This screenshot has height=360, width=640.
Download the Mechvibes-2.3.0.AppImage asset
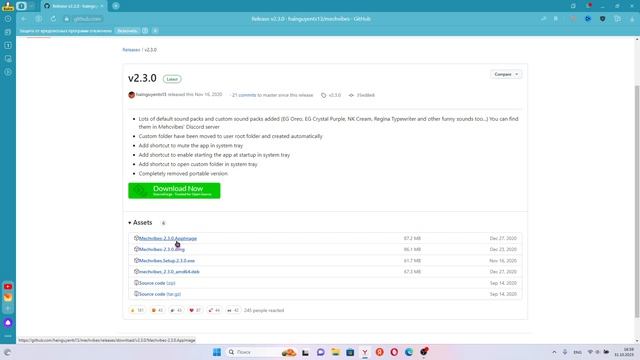(168, 238)
